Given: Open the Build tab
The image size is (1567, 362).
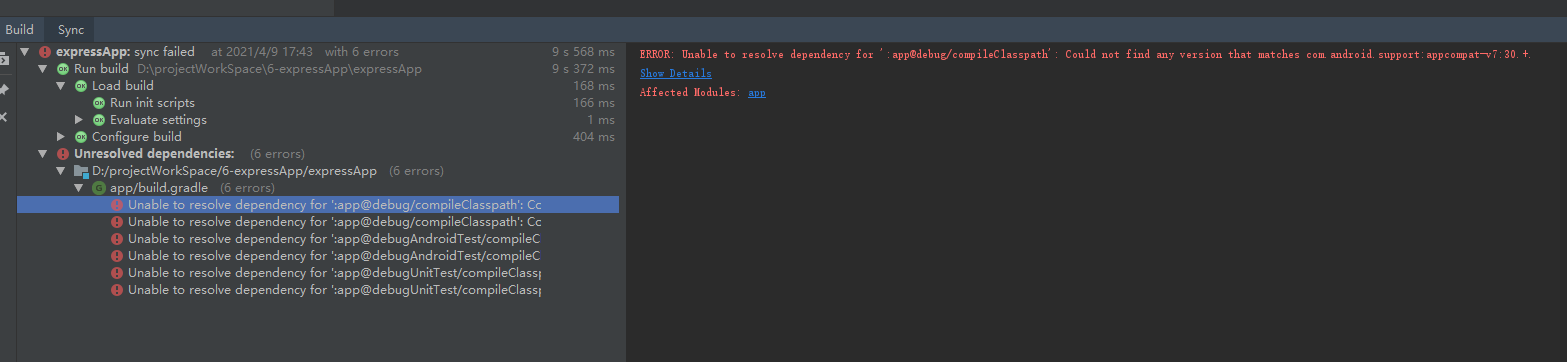Looking at the screenshot, I should (x=19, y=30).
